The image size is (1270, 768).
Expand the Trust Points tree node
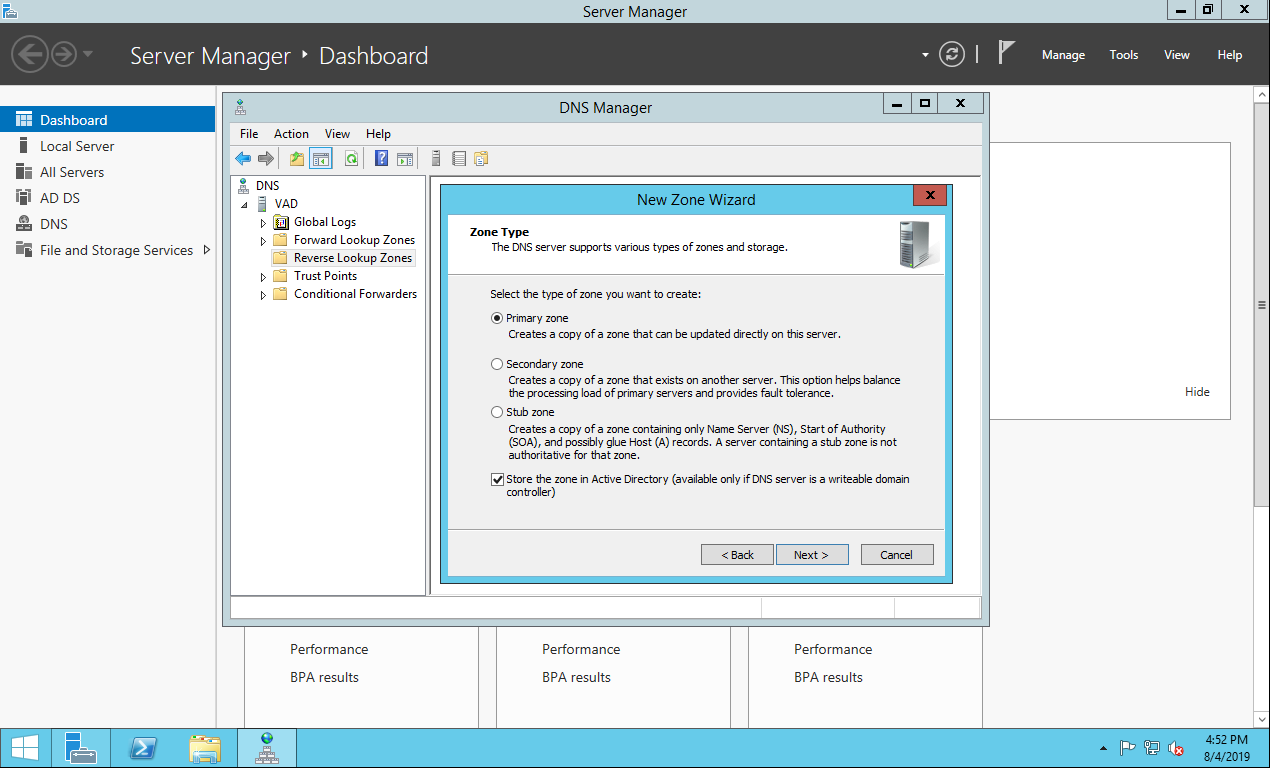click(x=264, y=276)
